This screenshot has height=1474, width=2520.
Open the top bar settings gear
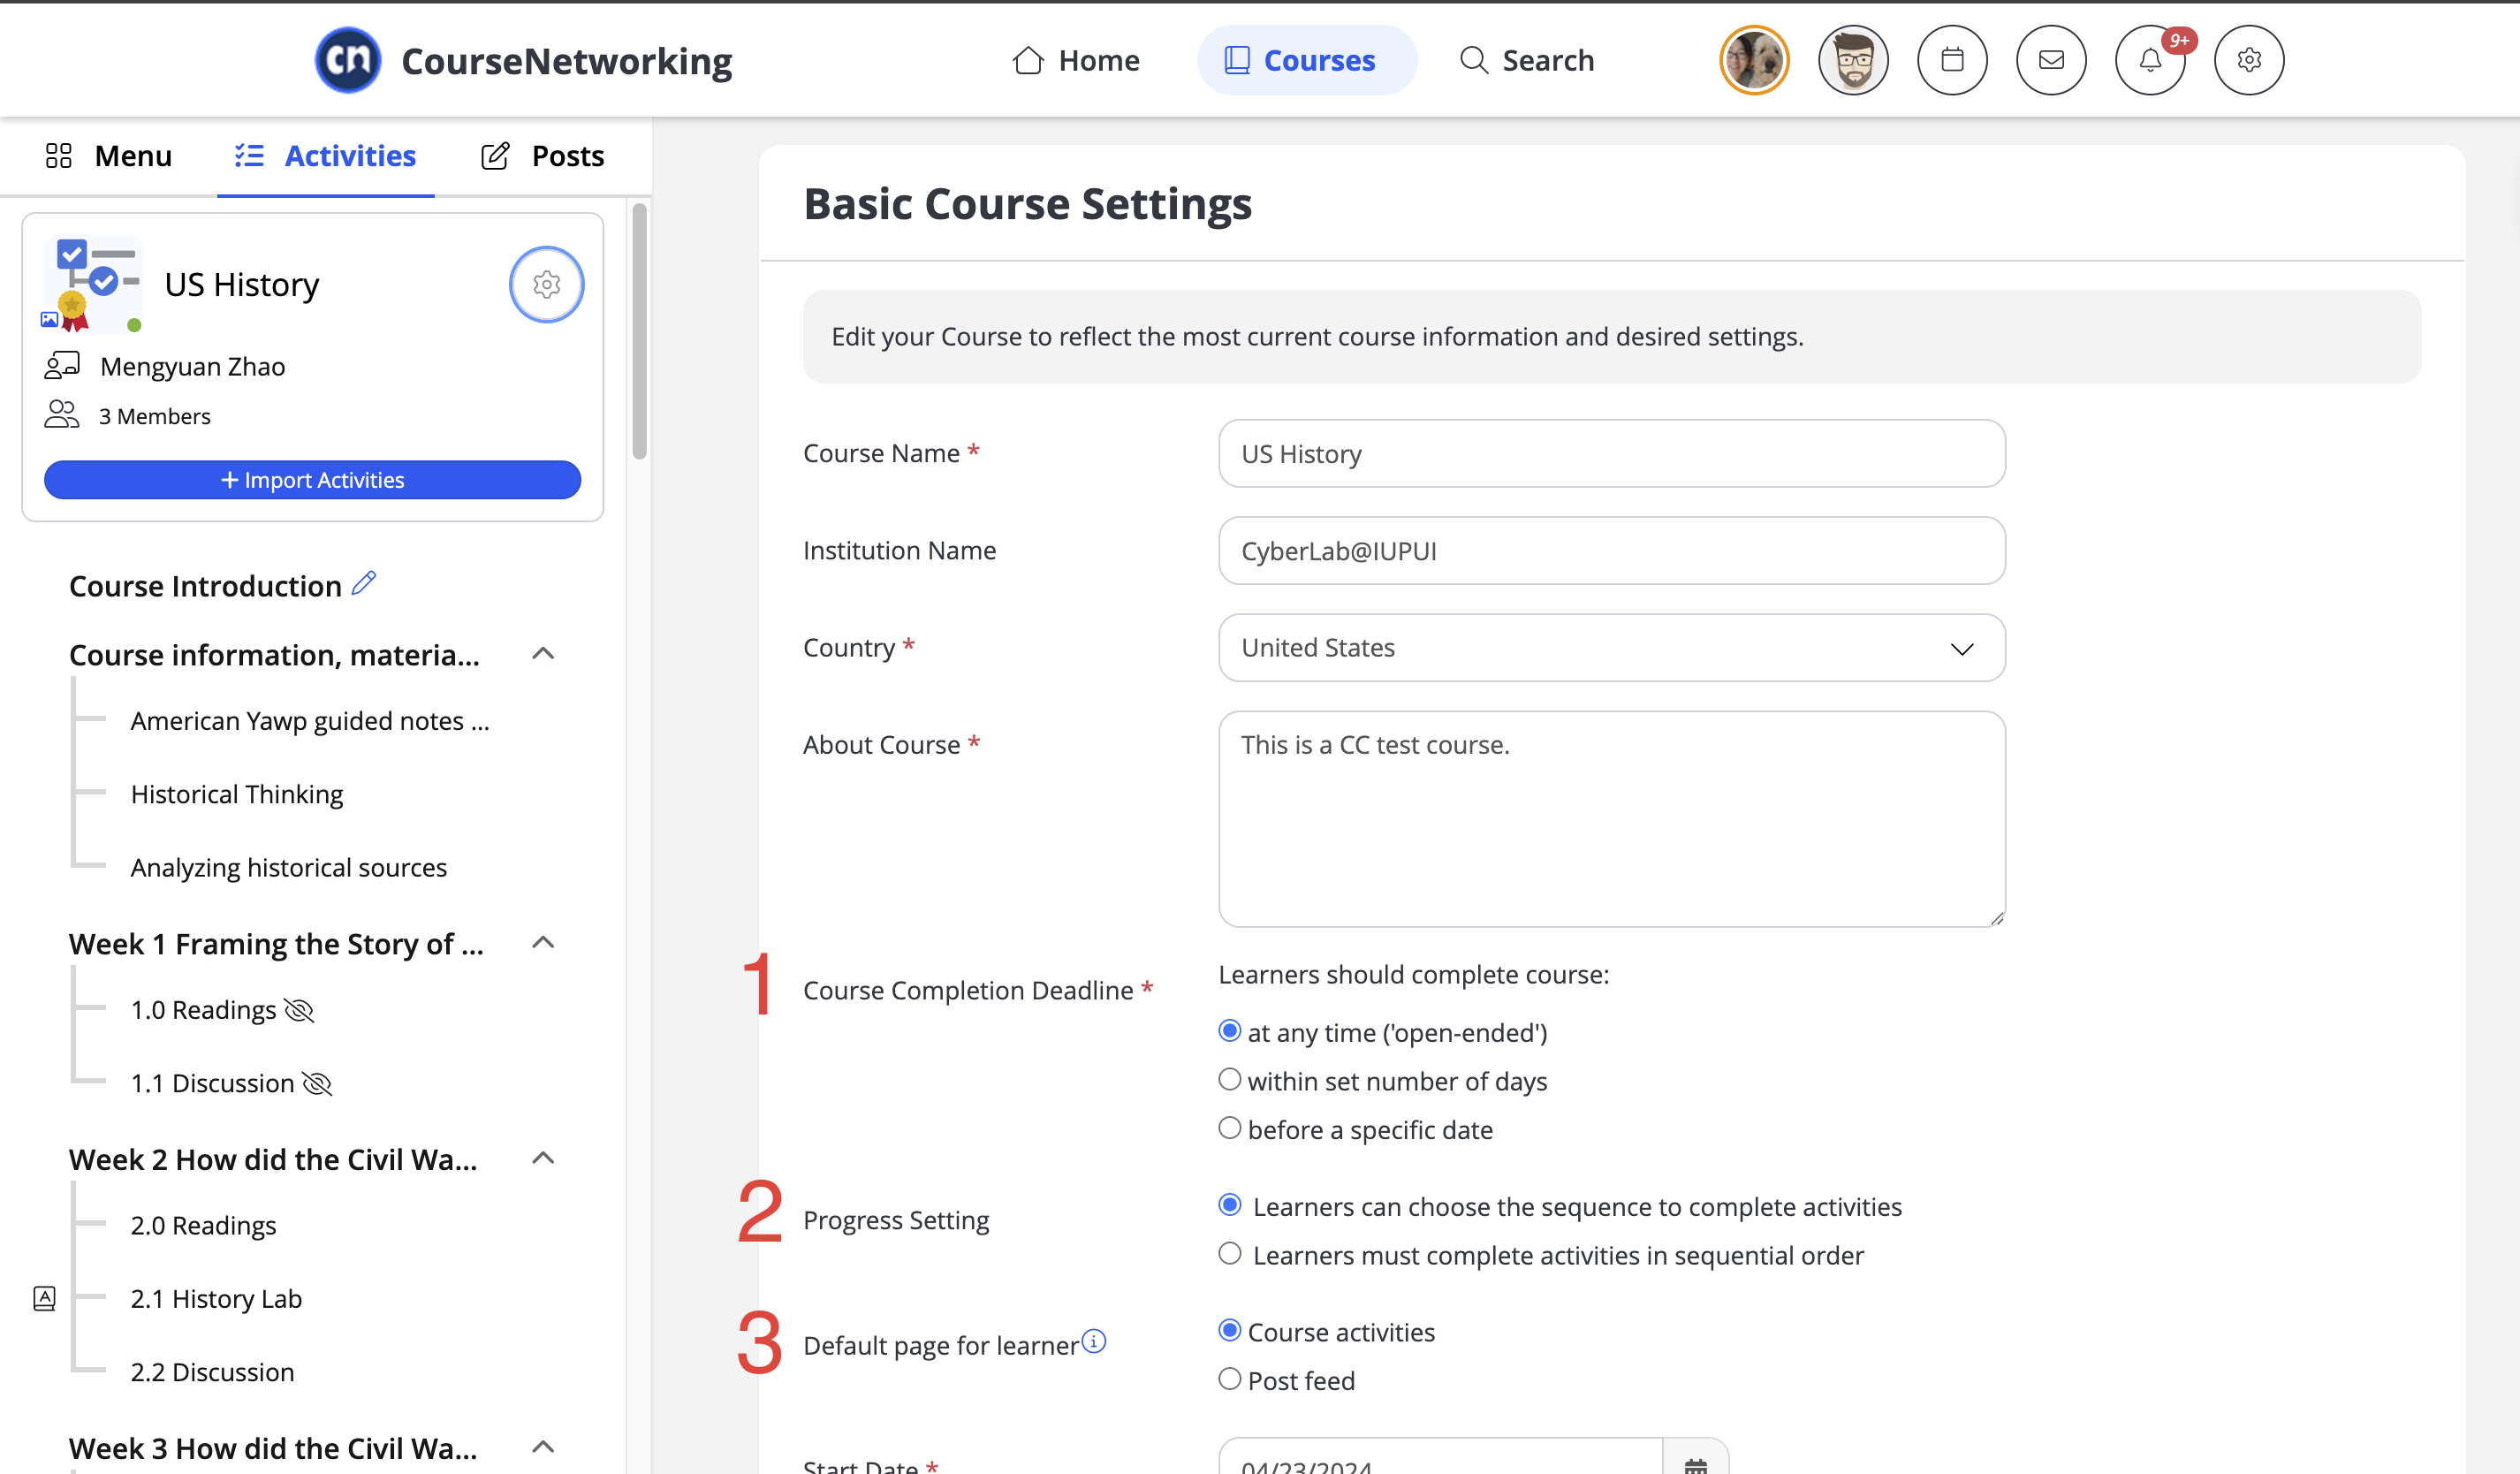tap(2249, 60)
